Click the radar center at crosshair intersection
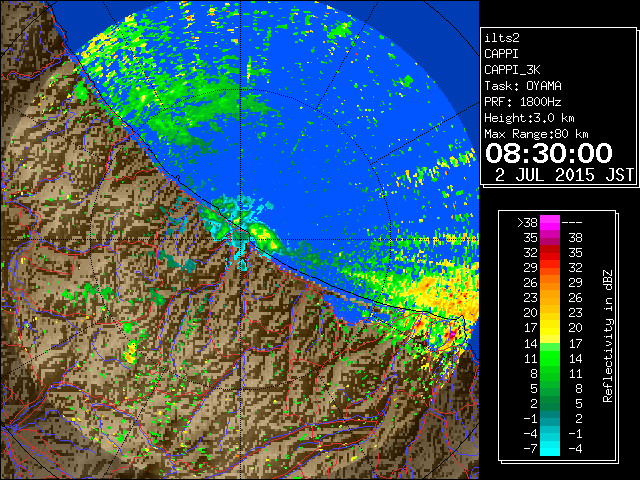 pos(241,239)
